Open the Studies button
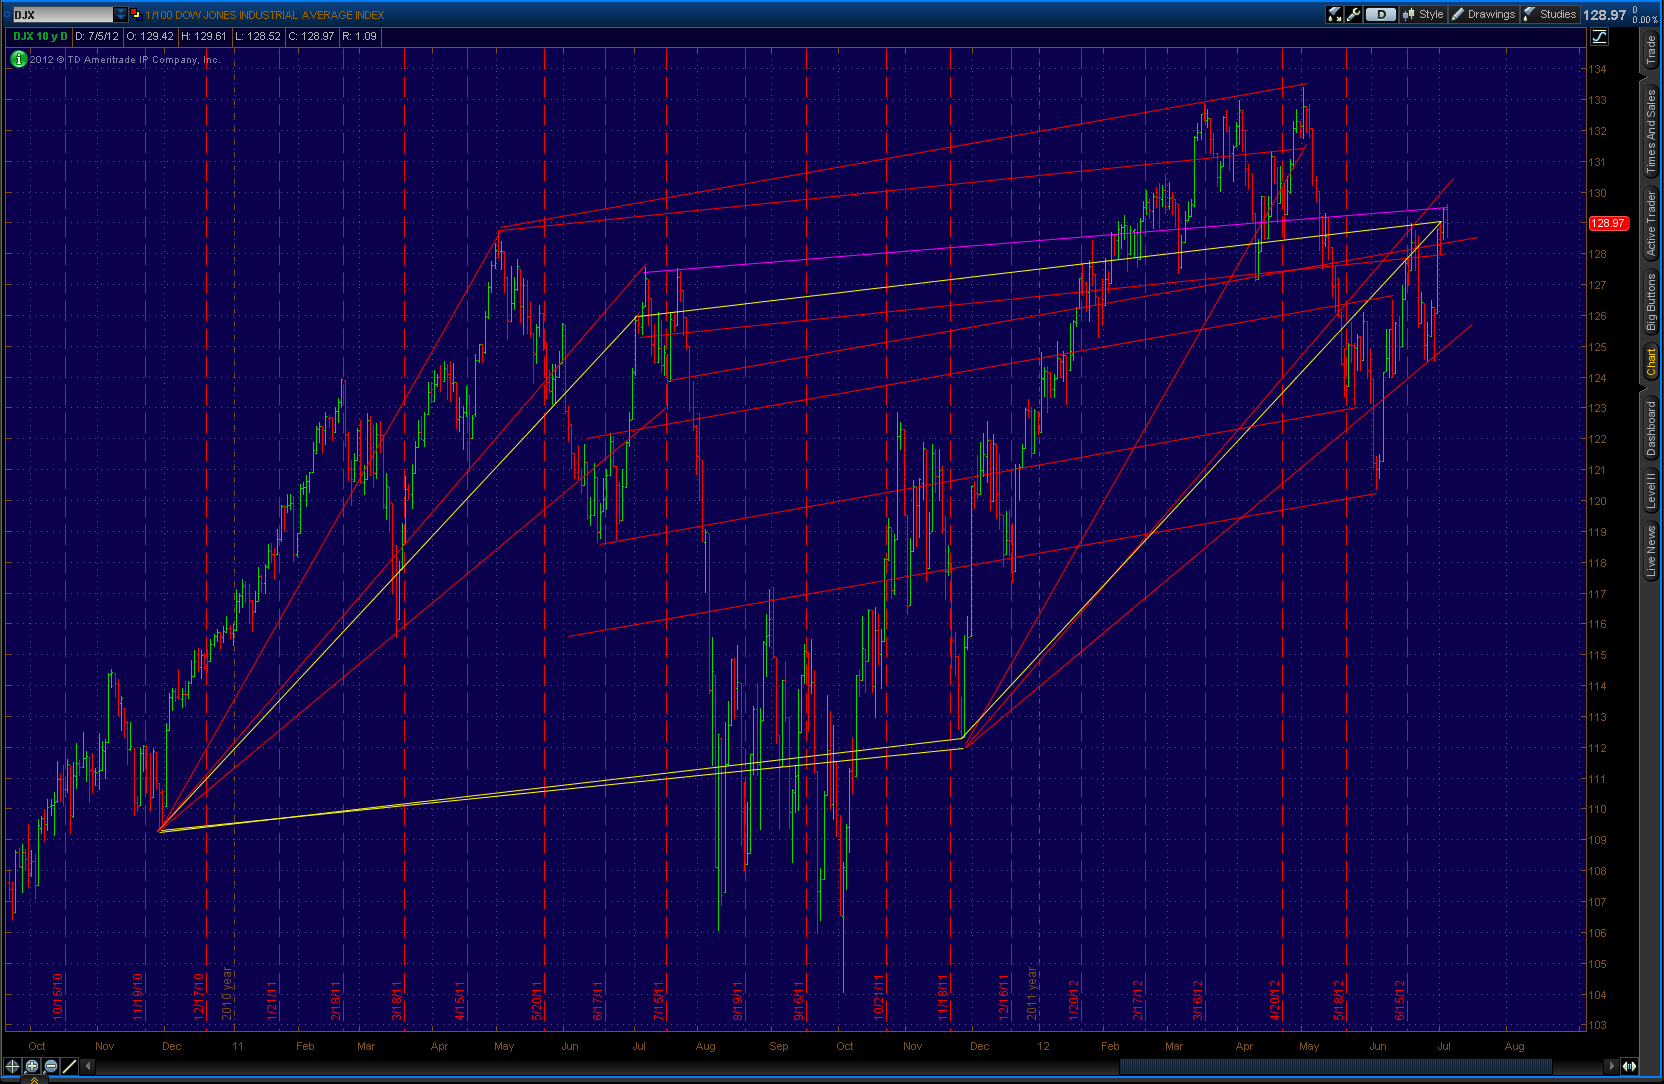The width and height of the screenshot is (1664, 1084). tap(1550, 14)
